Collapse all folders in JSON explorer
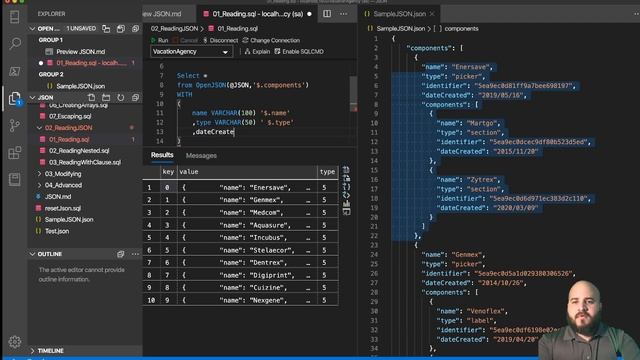This screenshot has height=360, width=640. pyautogui.click(x=135, y=98)
